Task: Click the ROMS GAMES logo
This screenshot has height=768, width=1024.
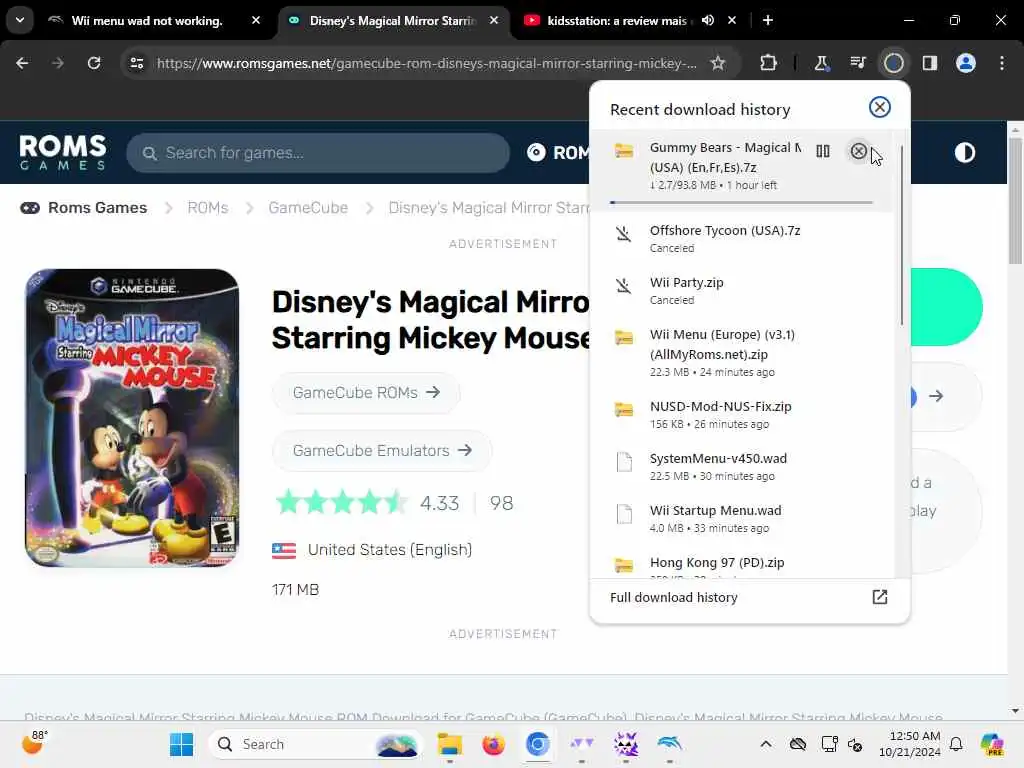Action: [63, 152]
